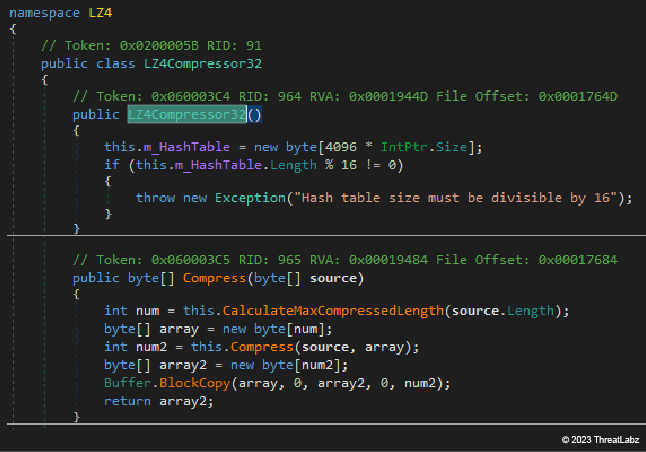Click the Token 0x060003C4 comment line
The image size is (646, 452).
tap(345, 96)
